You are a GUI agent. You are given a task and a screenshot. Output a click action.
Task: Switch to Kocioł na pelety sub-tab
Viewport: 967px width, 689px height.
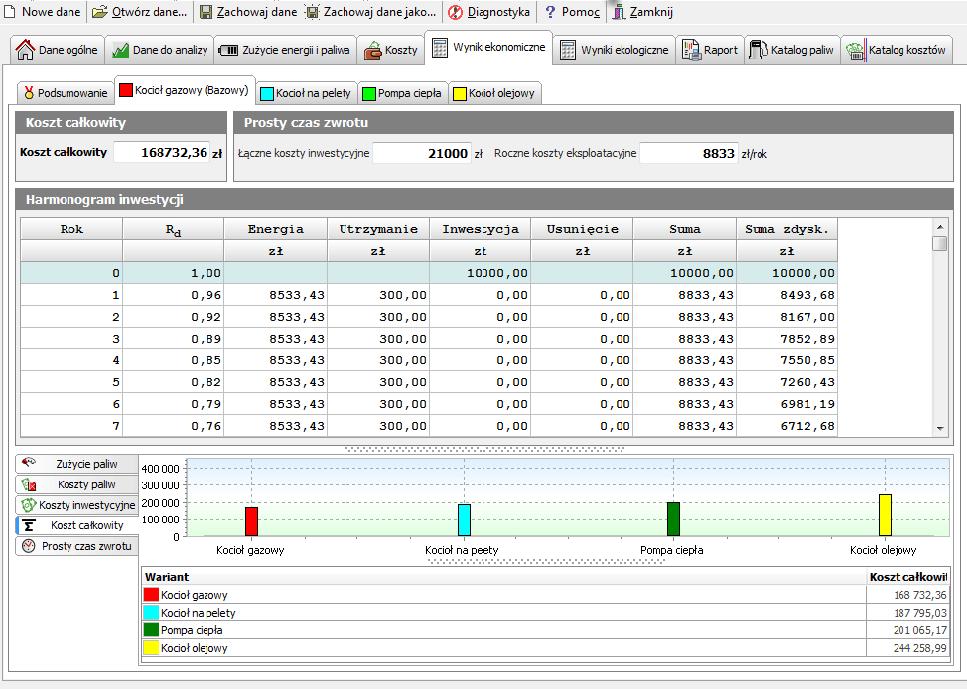(306, 93)
